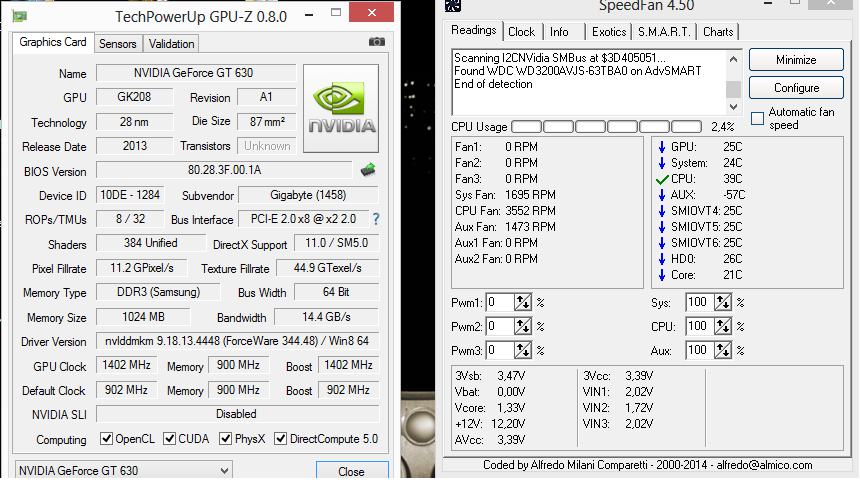Click SpeedFan Minimize button
This screenshot has width=860, height=480.
[796, 60]
